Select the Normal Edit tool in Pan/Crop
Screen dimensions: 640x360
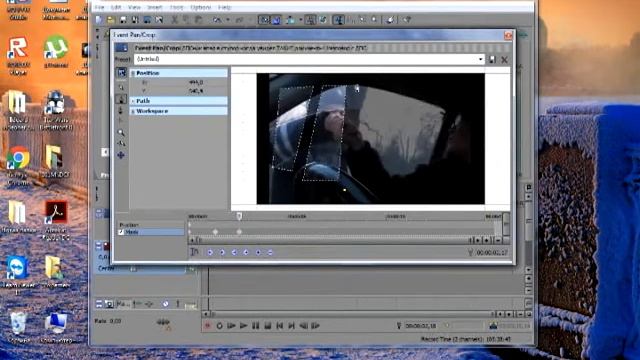(x=121, y=87)
